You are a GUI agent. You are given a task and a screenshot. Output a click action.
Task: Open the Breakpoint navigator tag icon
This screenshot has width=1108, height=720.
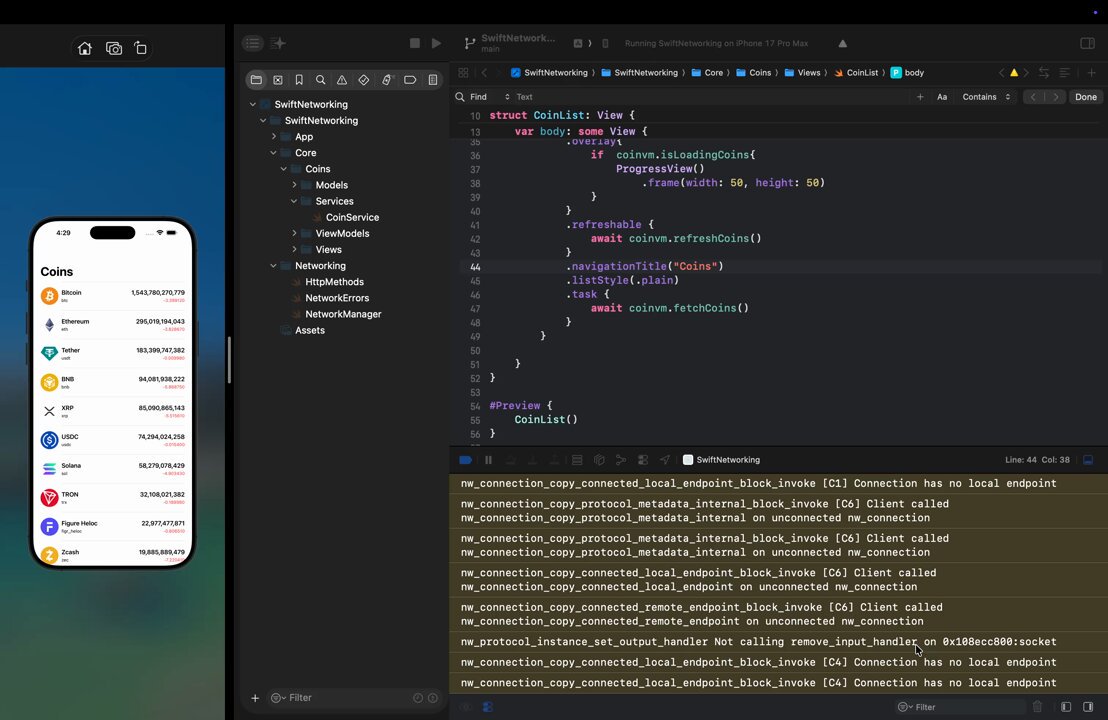coord(410,80)
